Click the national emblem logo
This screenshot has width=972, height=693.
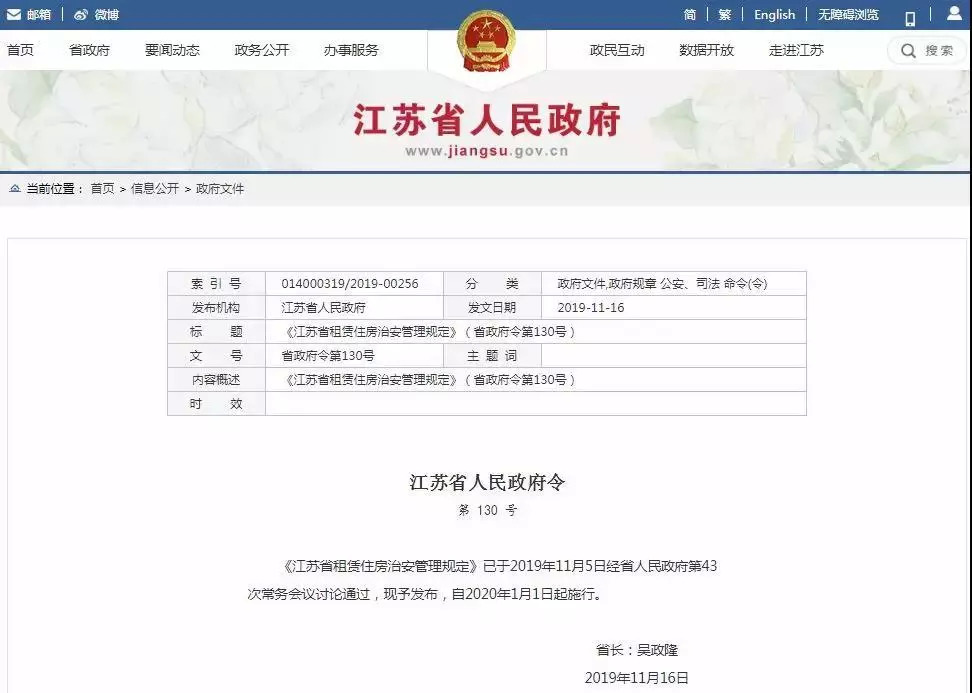tap(486, 41)
